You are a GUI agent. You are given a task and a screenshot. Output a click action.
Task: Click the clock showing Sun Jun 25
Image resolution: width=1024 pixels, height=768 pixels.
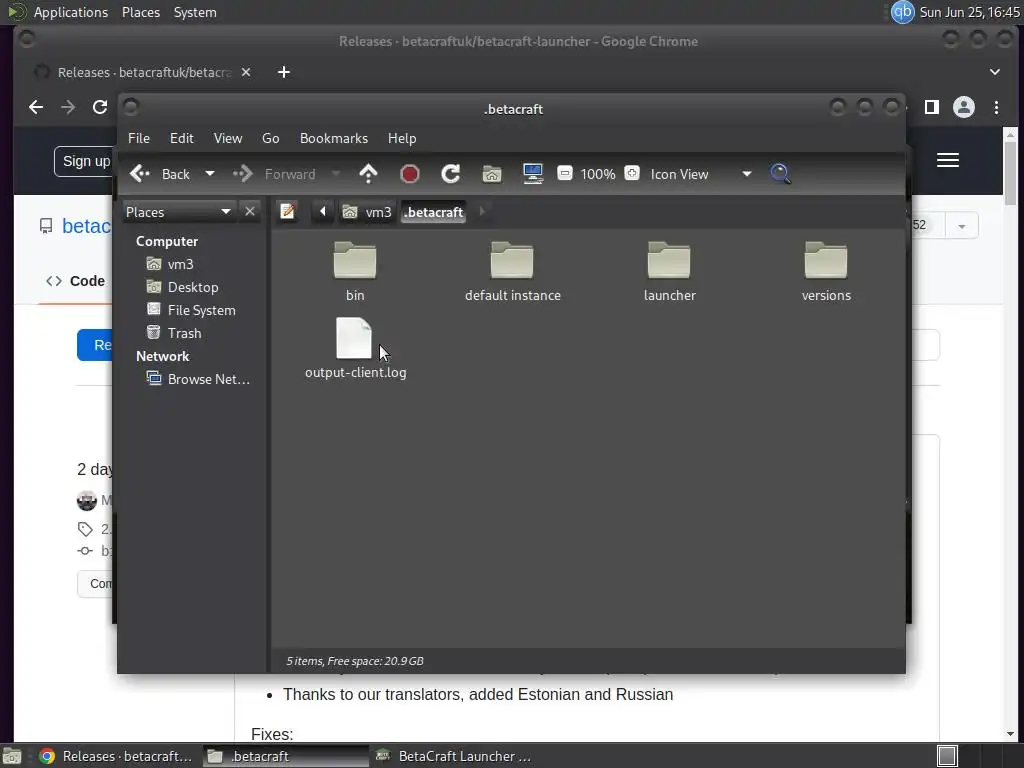tap(970, 12)
